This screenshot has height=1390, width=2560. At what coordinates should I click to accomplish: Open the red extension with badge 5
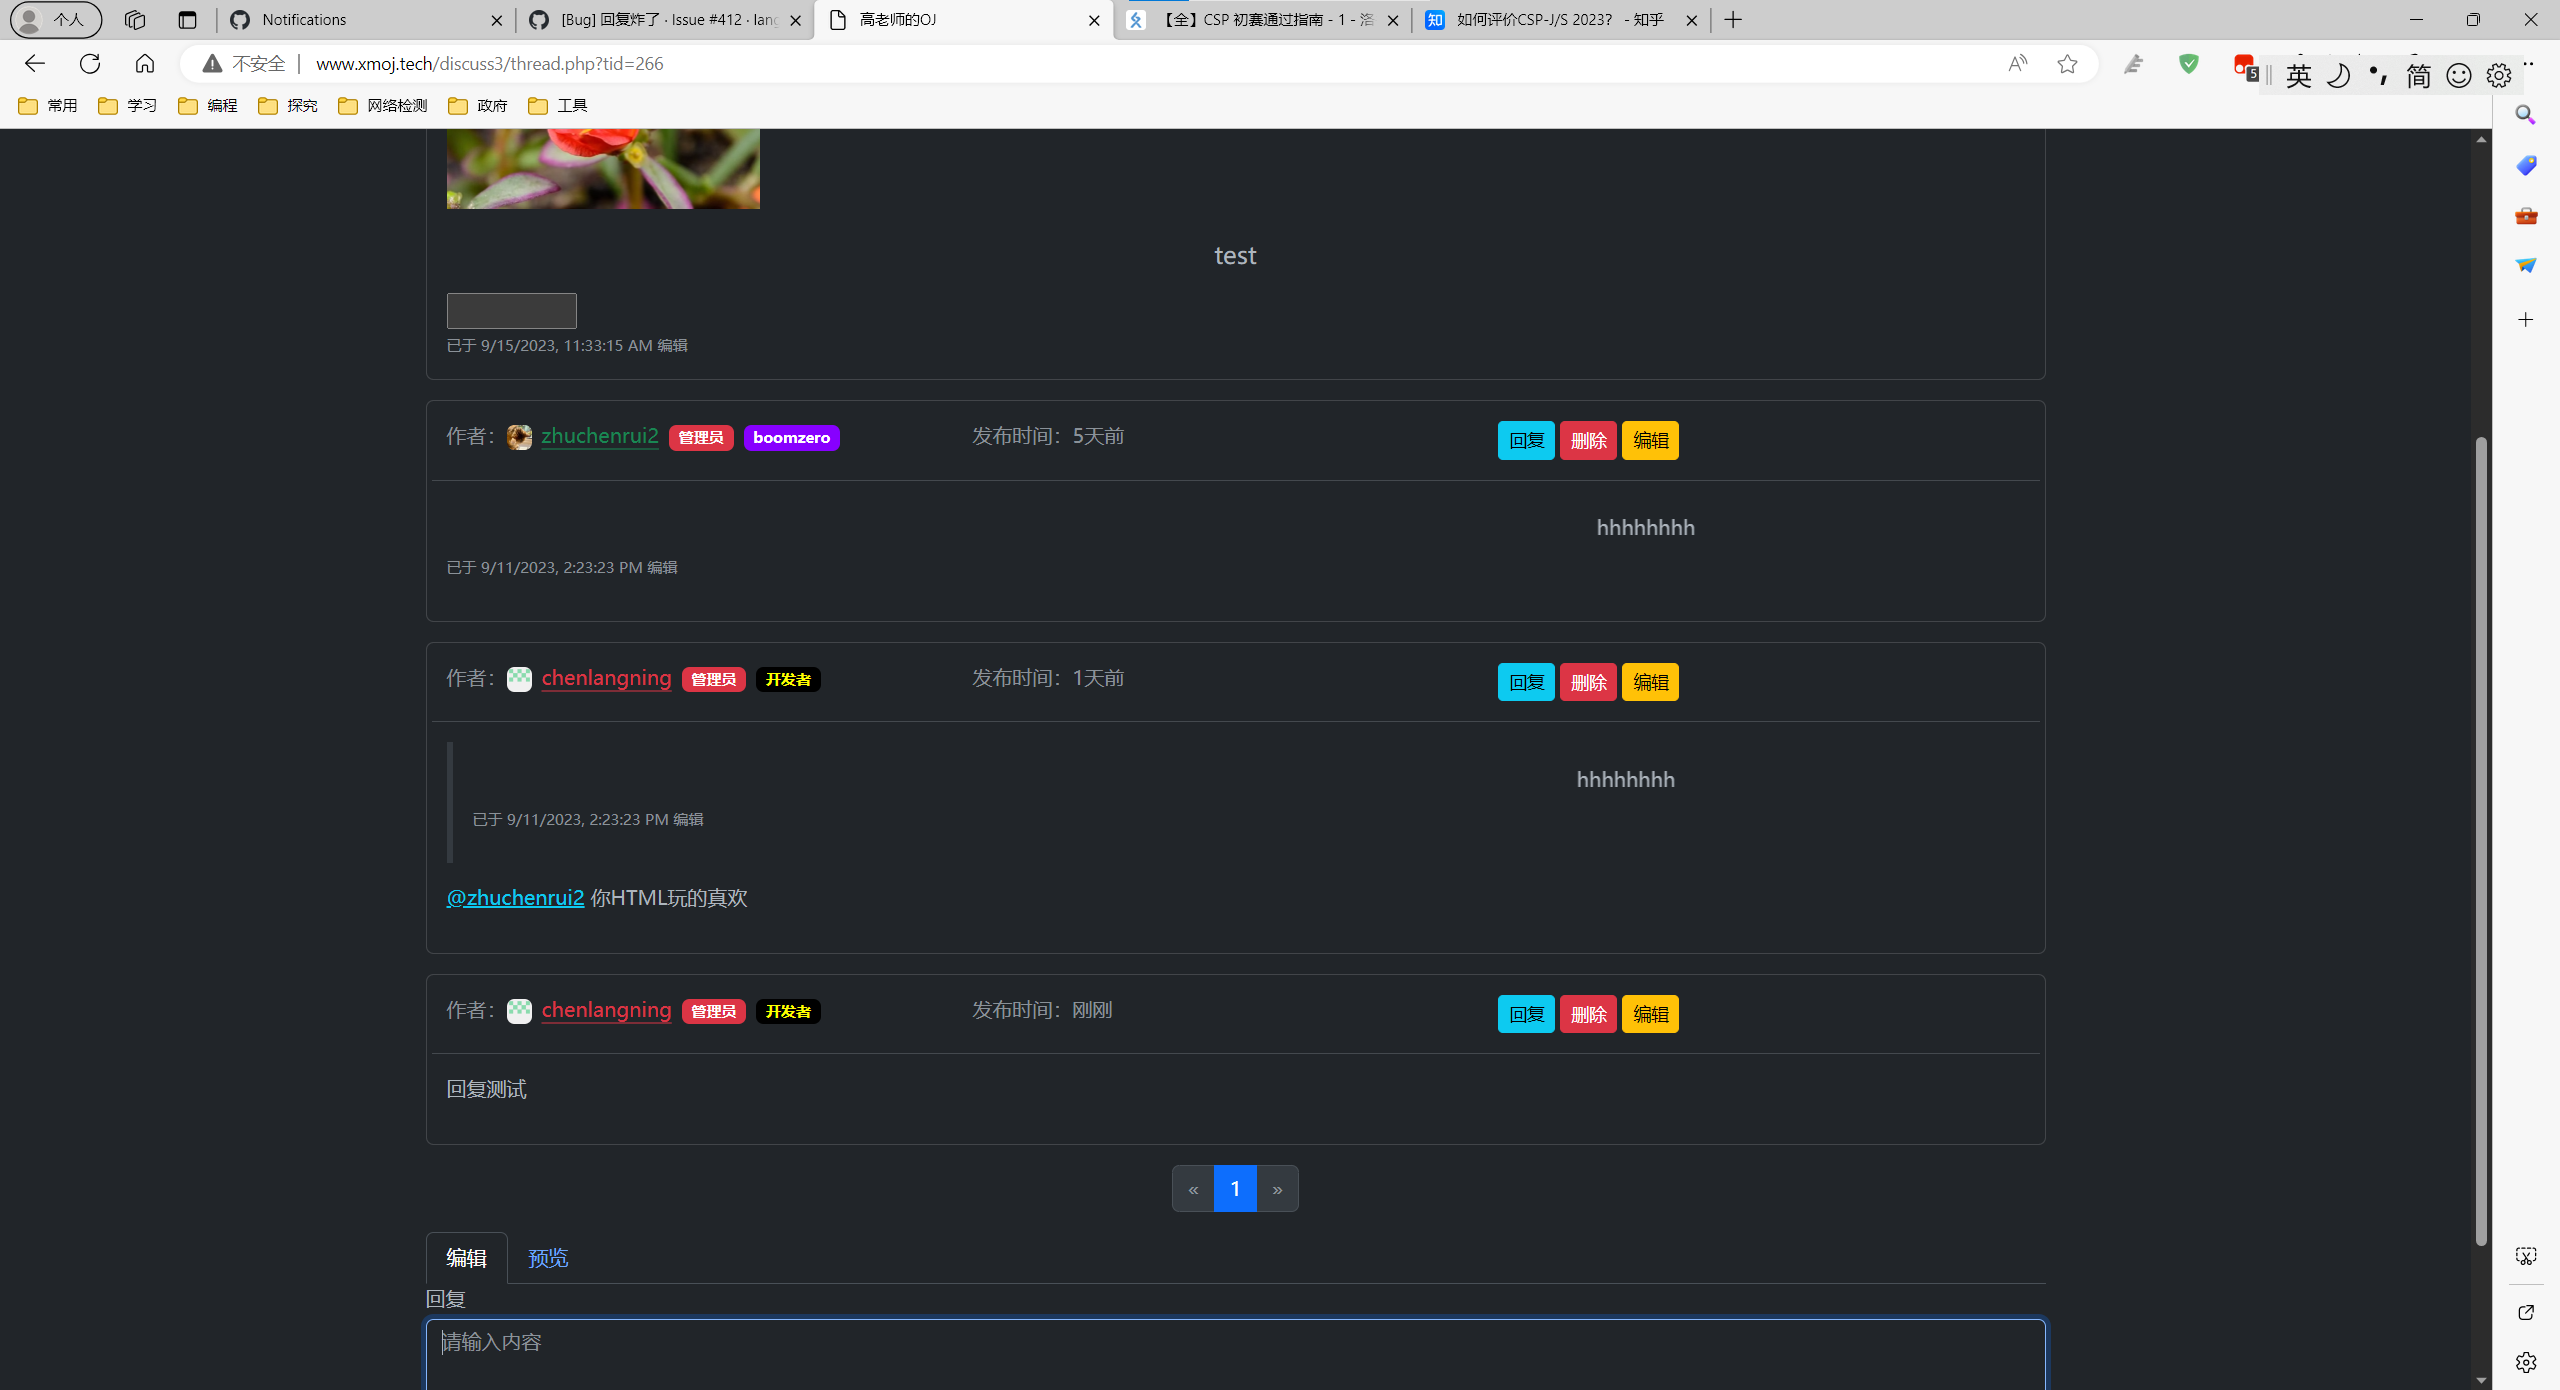point(2245,65)
